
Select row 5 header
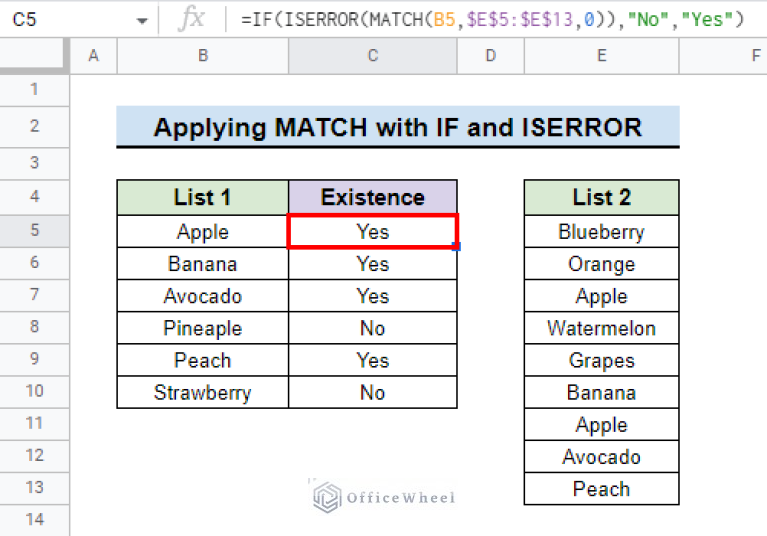tap(34, 231)
